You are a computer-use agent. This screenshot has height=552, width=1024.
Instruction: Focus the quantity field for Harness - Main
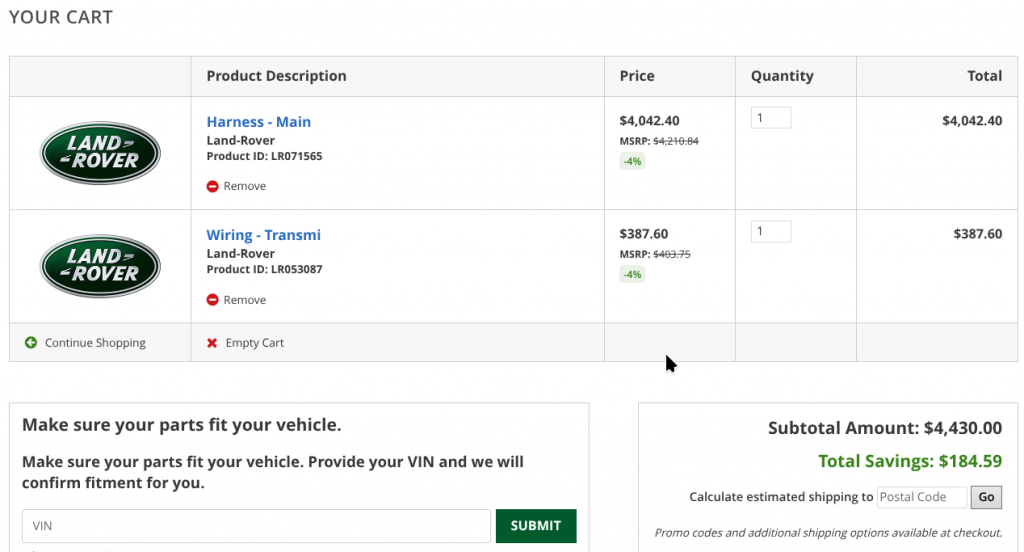(771, 118)
